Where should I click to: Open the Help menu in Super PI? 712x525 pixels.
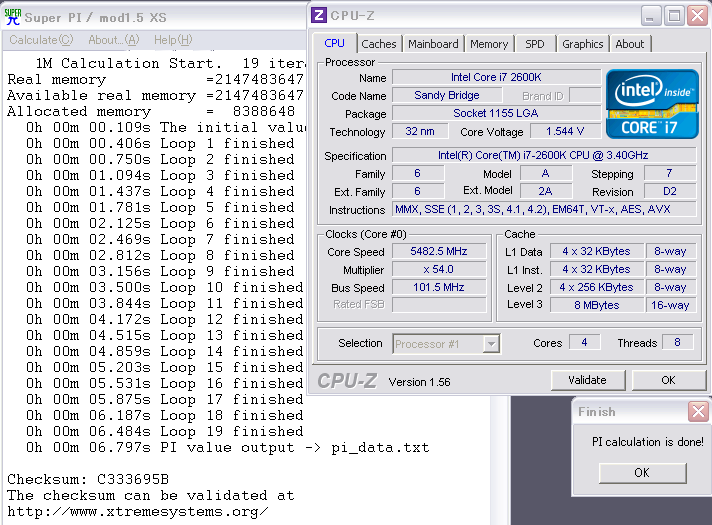coord(173,40)
